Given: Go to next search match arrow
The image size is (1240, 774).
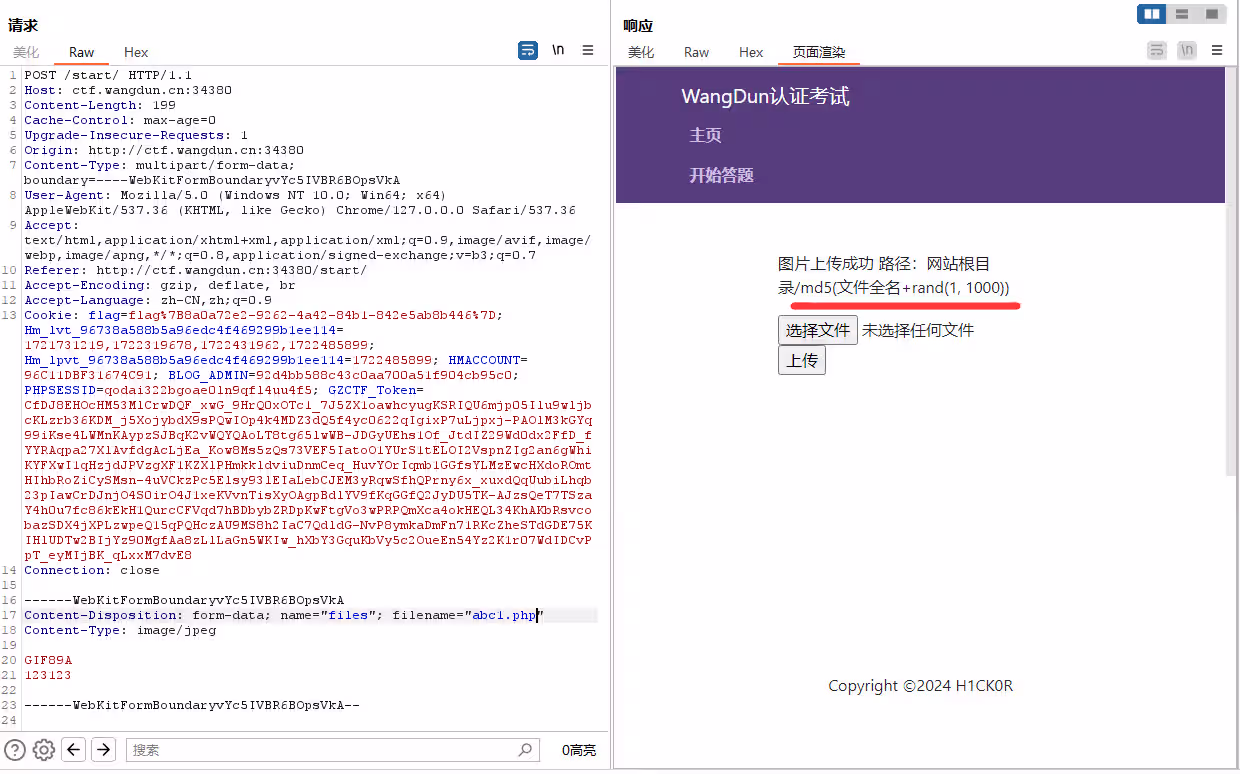Looking at the screenshot, I should click(x=103, y=750).
